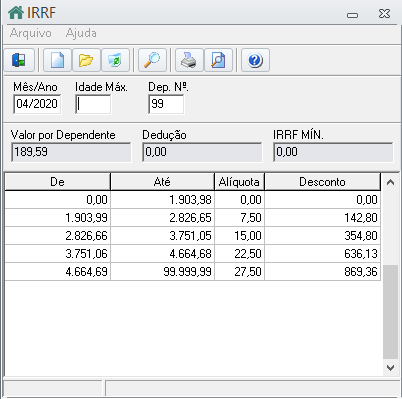
Task: Select cell 4.664,68 in Até column
Action: click(162, 254)
